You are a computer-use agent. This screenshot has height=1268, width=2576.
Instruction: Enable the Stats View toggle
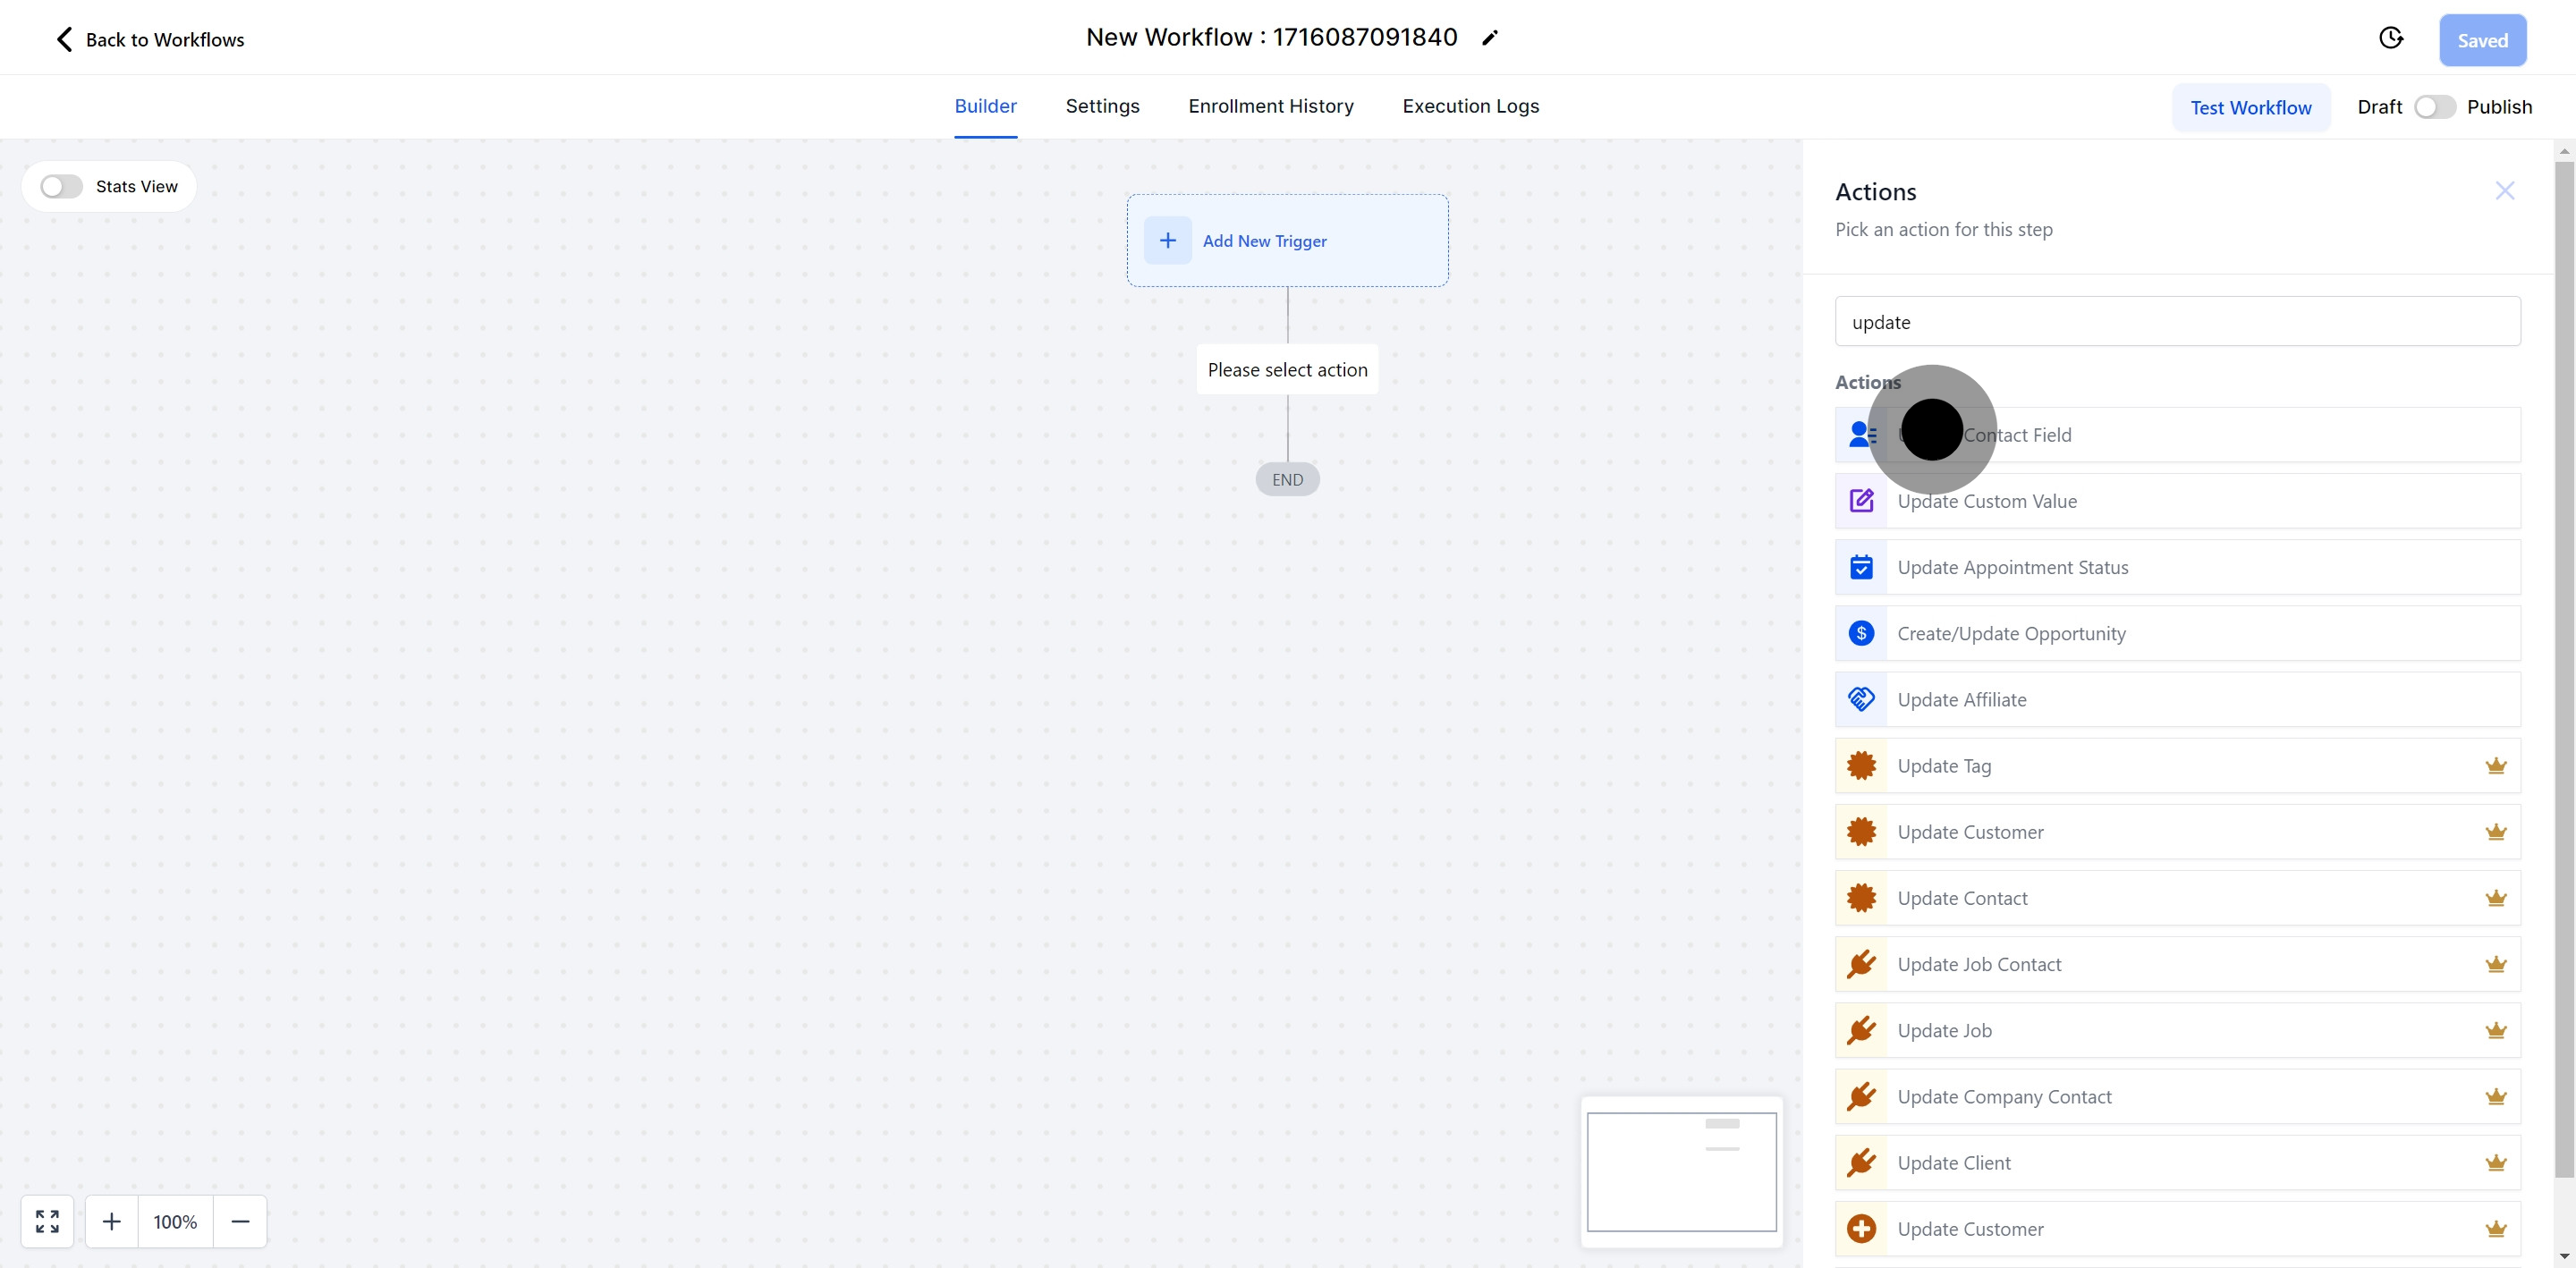click(61, 187)
